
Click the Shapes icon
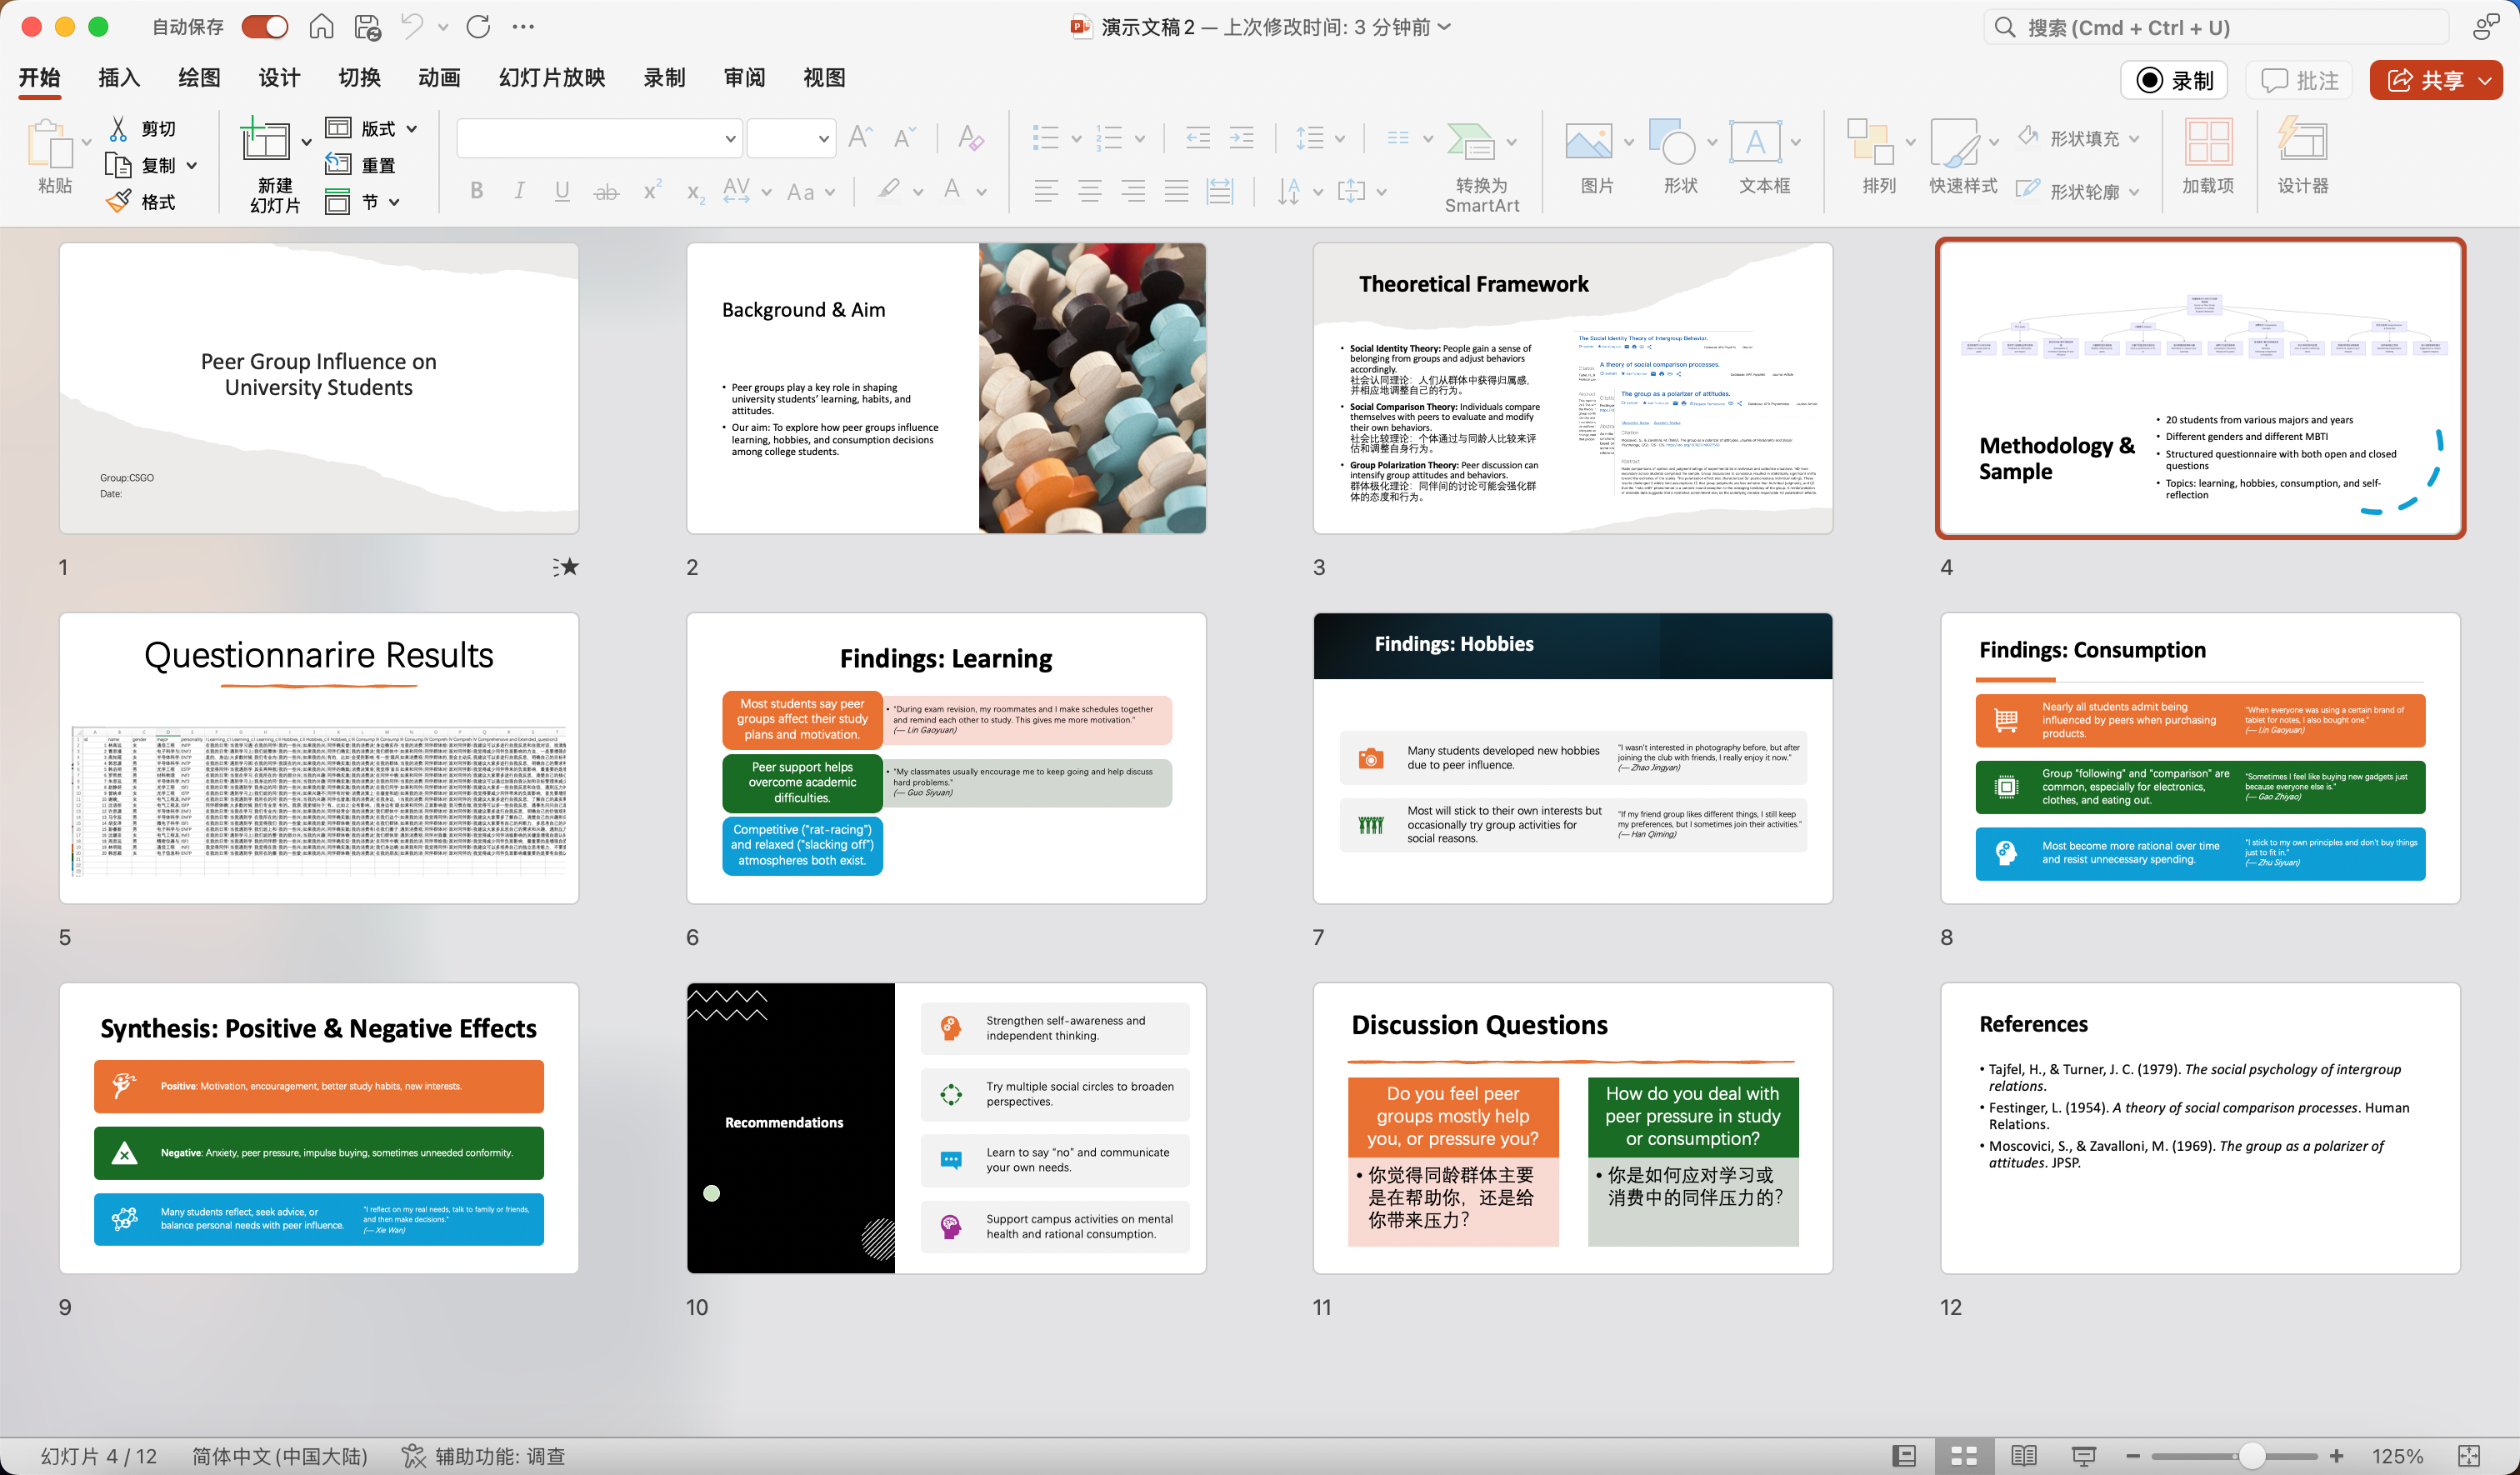click(x=1671, y=141)
